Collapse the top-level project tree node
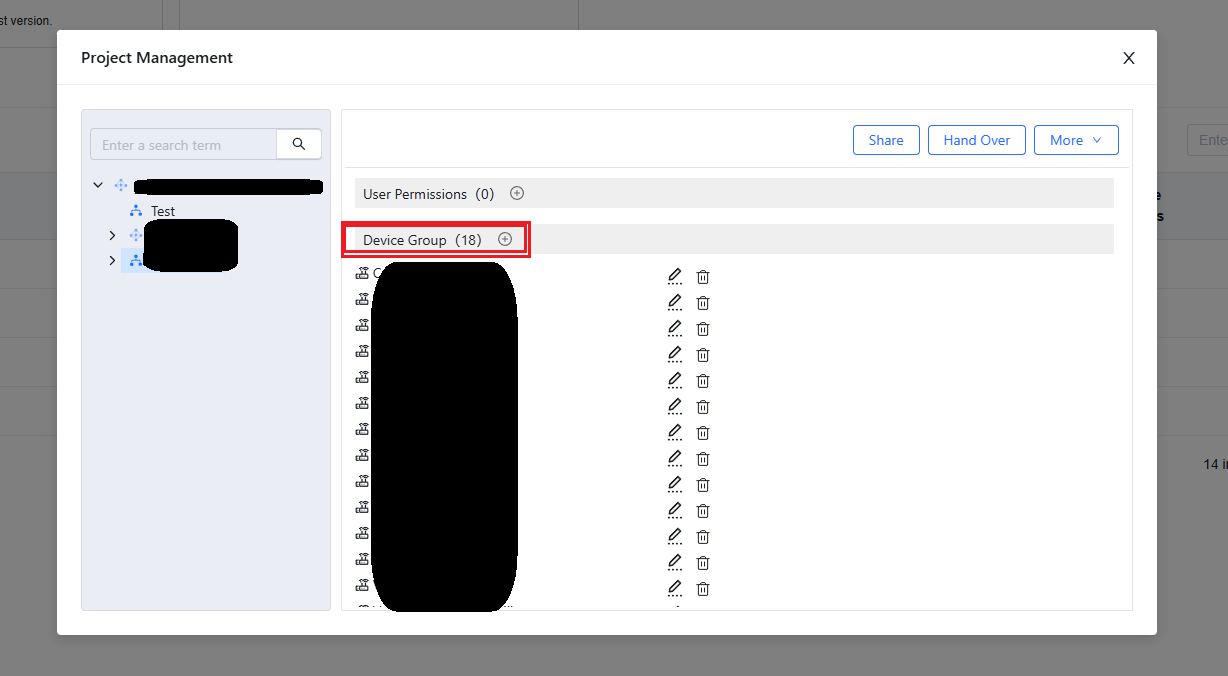The image size is (1228, 676). click(98, 185)
